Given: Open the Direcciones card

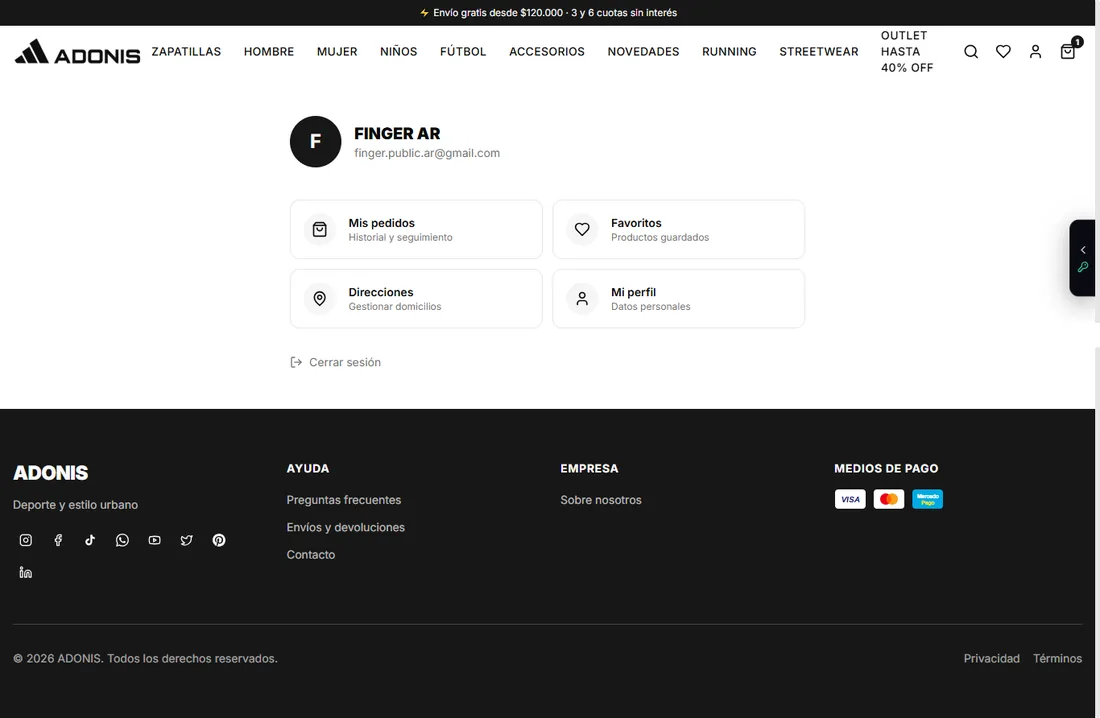Looking at the screenshot, I should [x=416, y=299].
